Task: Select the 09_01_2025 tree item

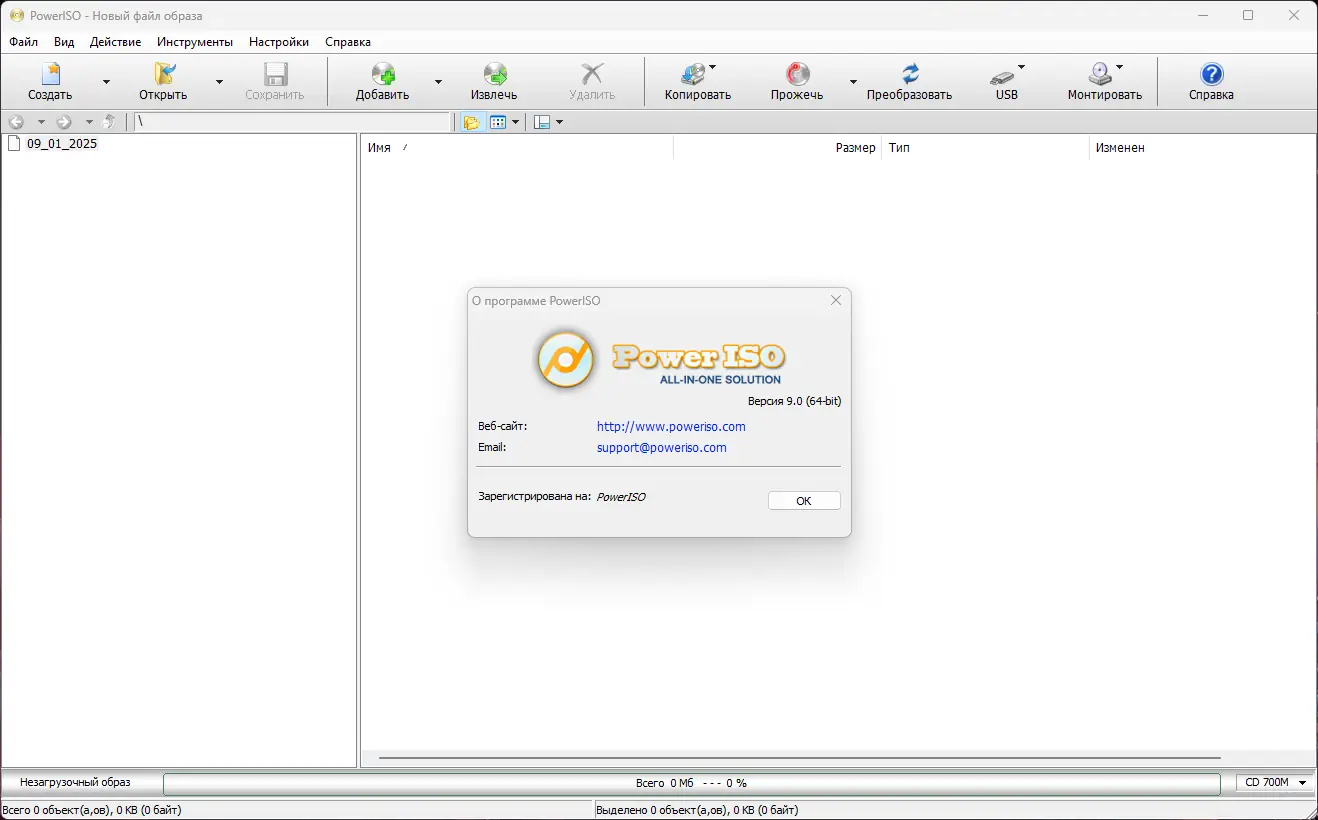Action: pyautogui.click(x=62, y=144)
